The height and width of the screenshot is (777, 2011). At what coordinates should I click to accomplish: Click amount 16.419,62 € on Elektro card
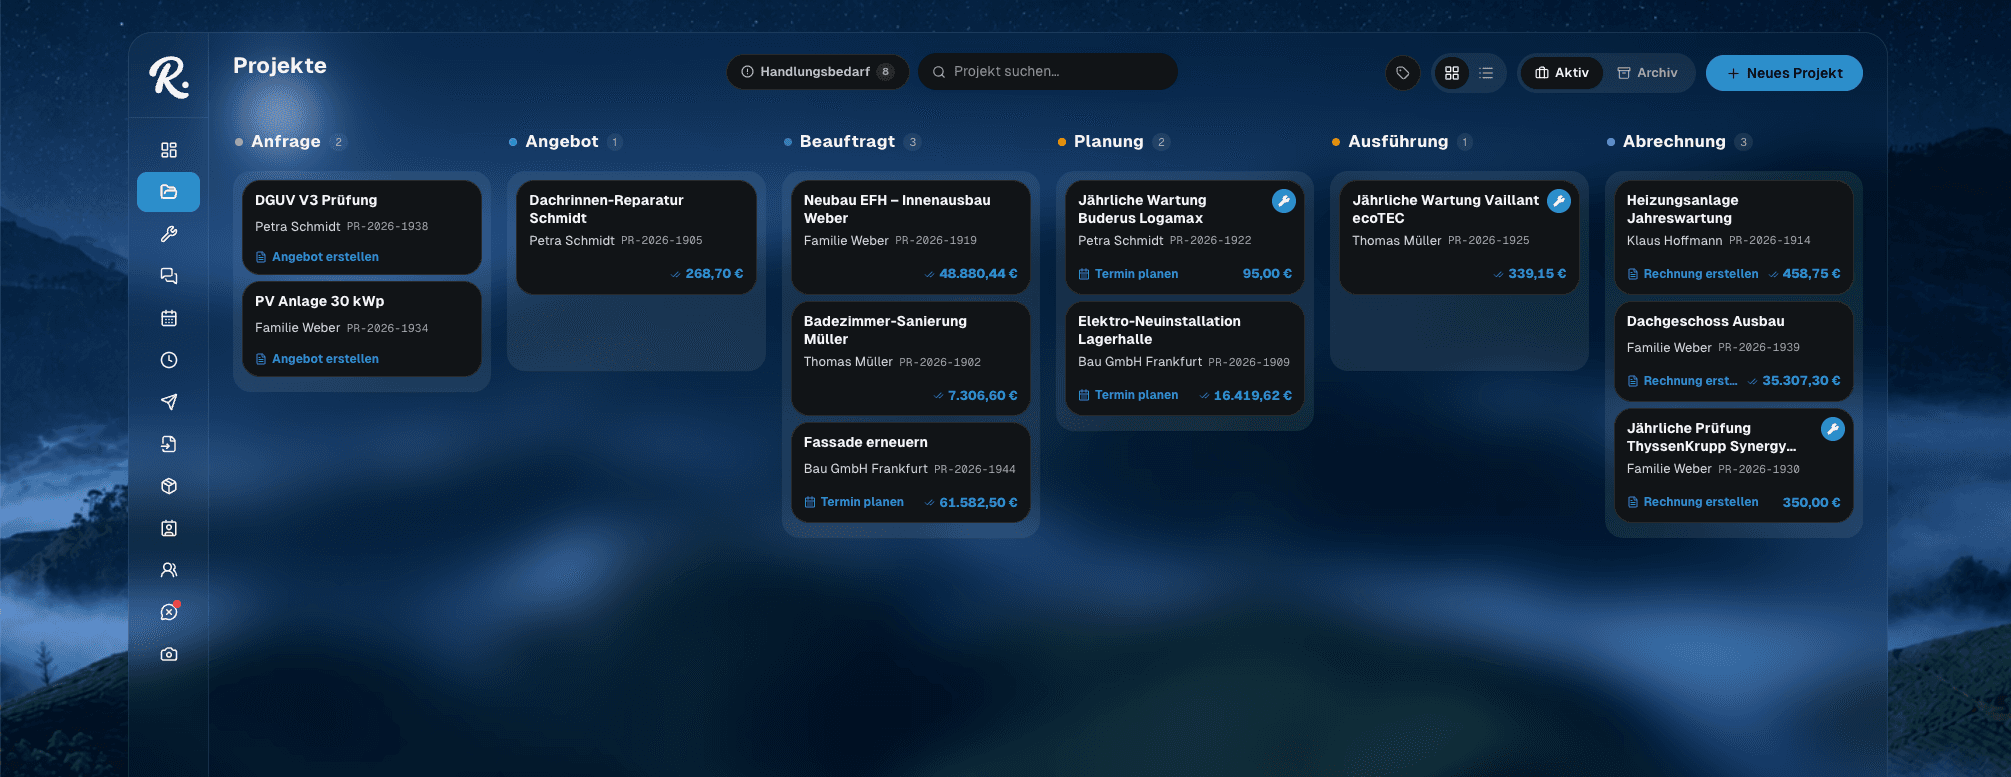[1252, 396]
